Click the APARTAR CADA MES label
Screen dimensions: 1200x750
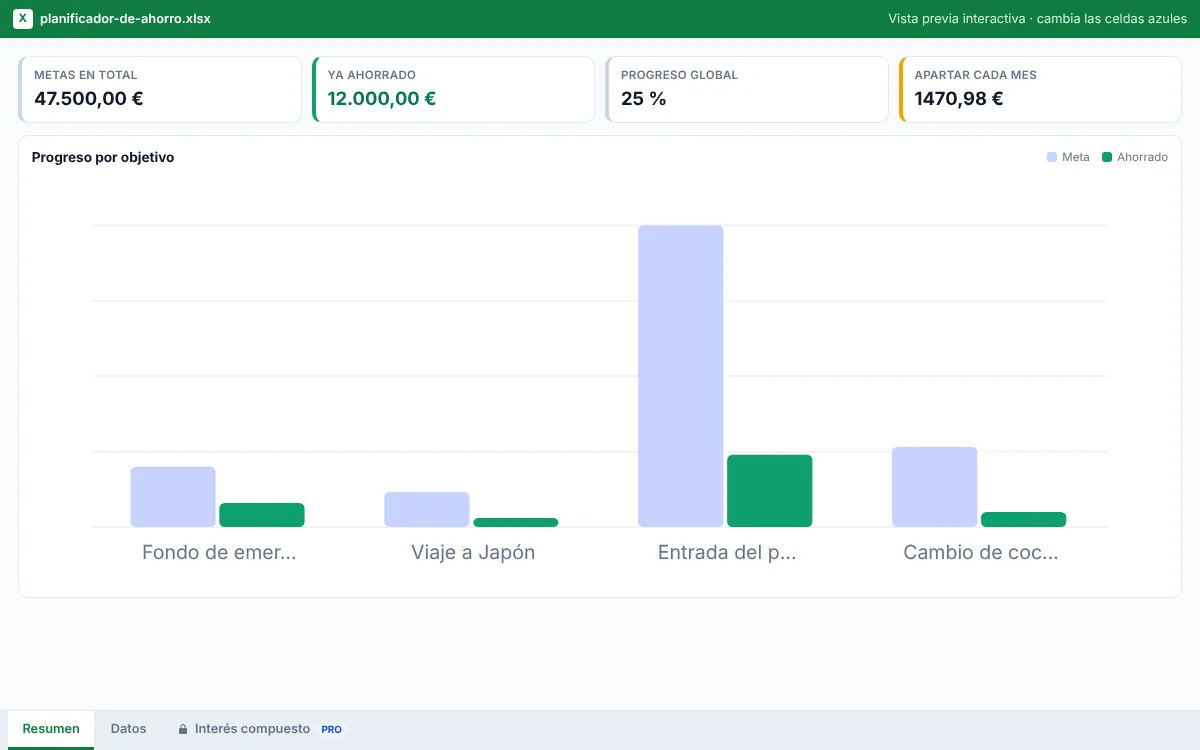click(x=975, y=75)
